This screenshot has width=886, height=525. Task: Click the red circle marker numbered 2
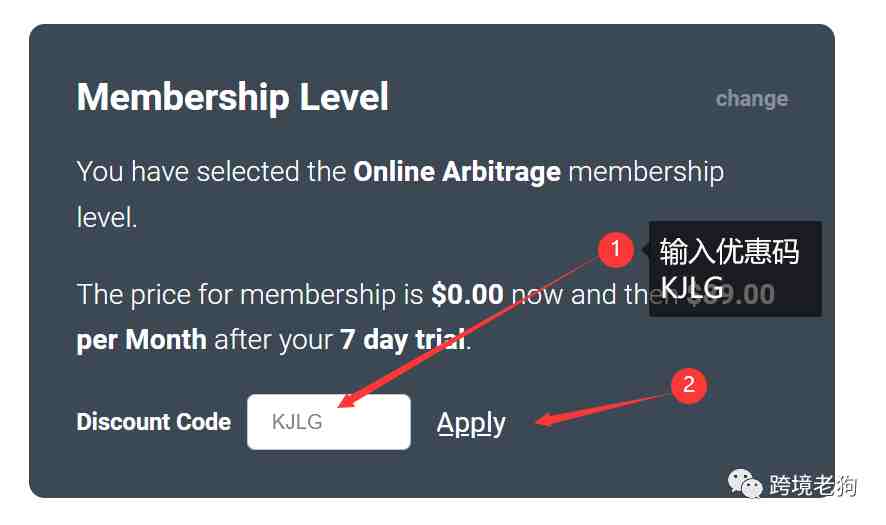coord(688,385)
